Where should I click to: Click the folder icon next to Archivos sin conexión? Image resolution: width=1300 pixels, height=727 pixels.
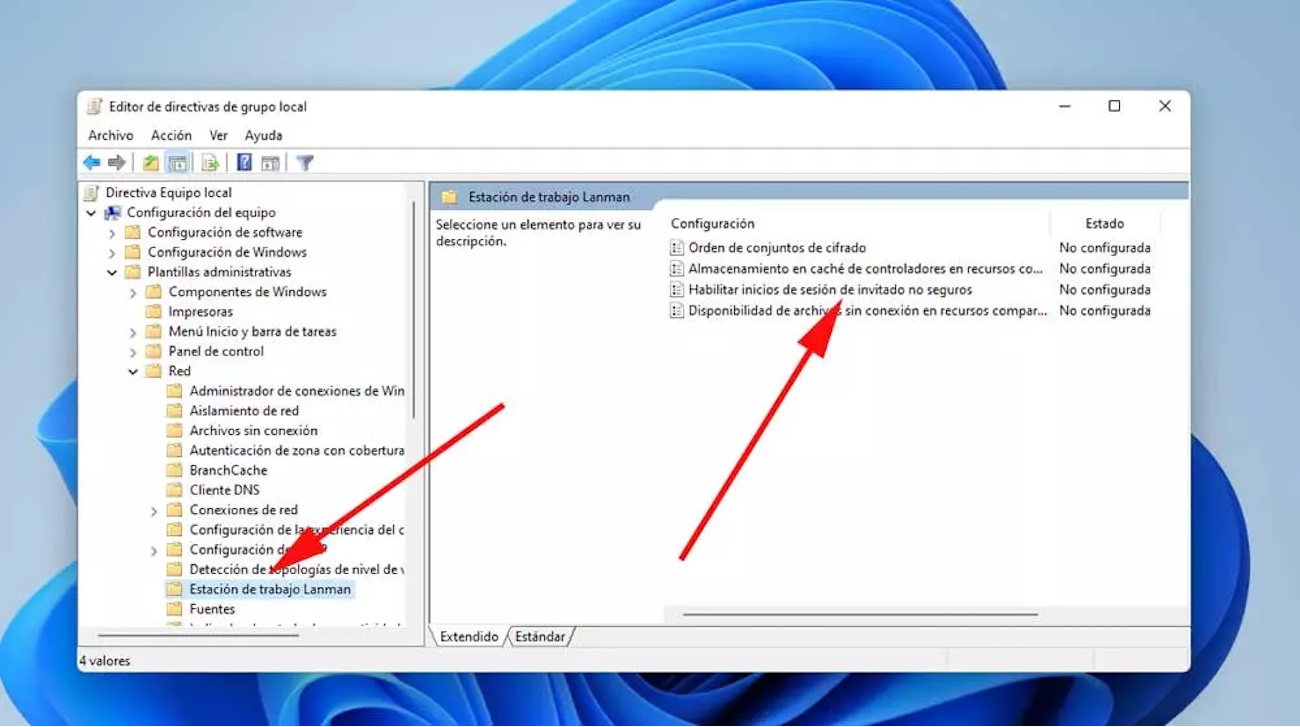point(174,431)
